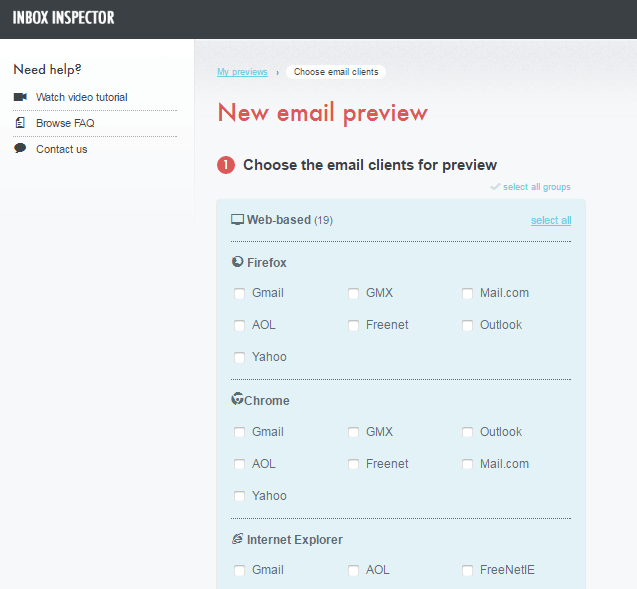
Task: Click Choose the email clients for preview heading
Action: click(370, 165)
